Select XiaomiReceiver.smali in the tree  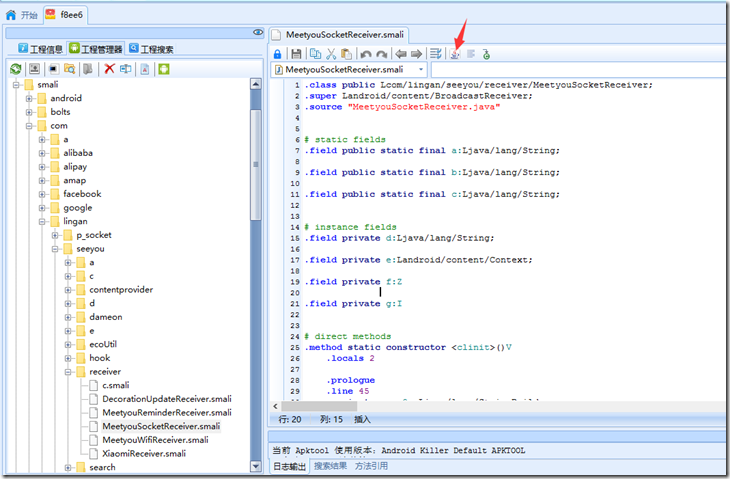[x=144, y=453]
